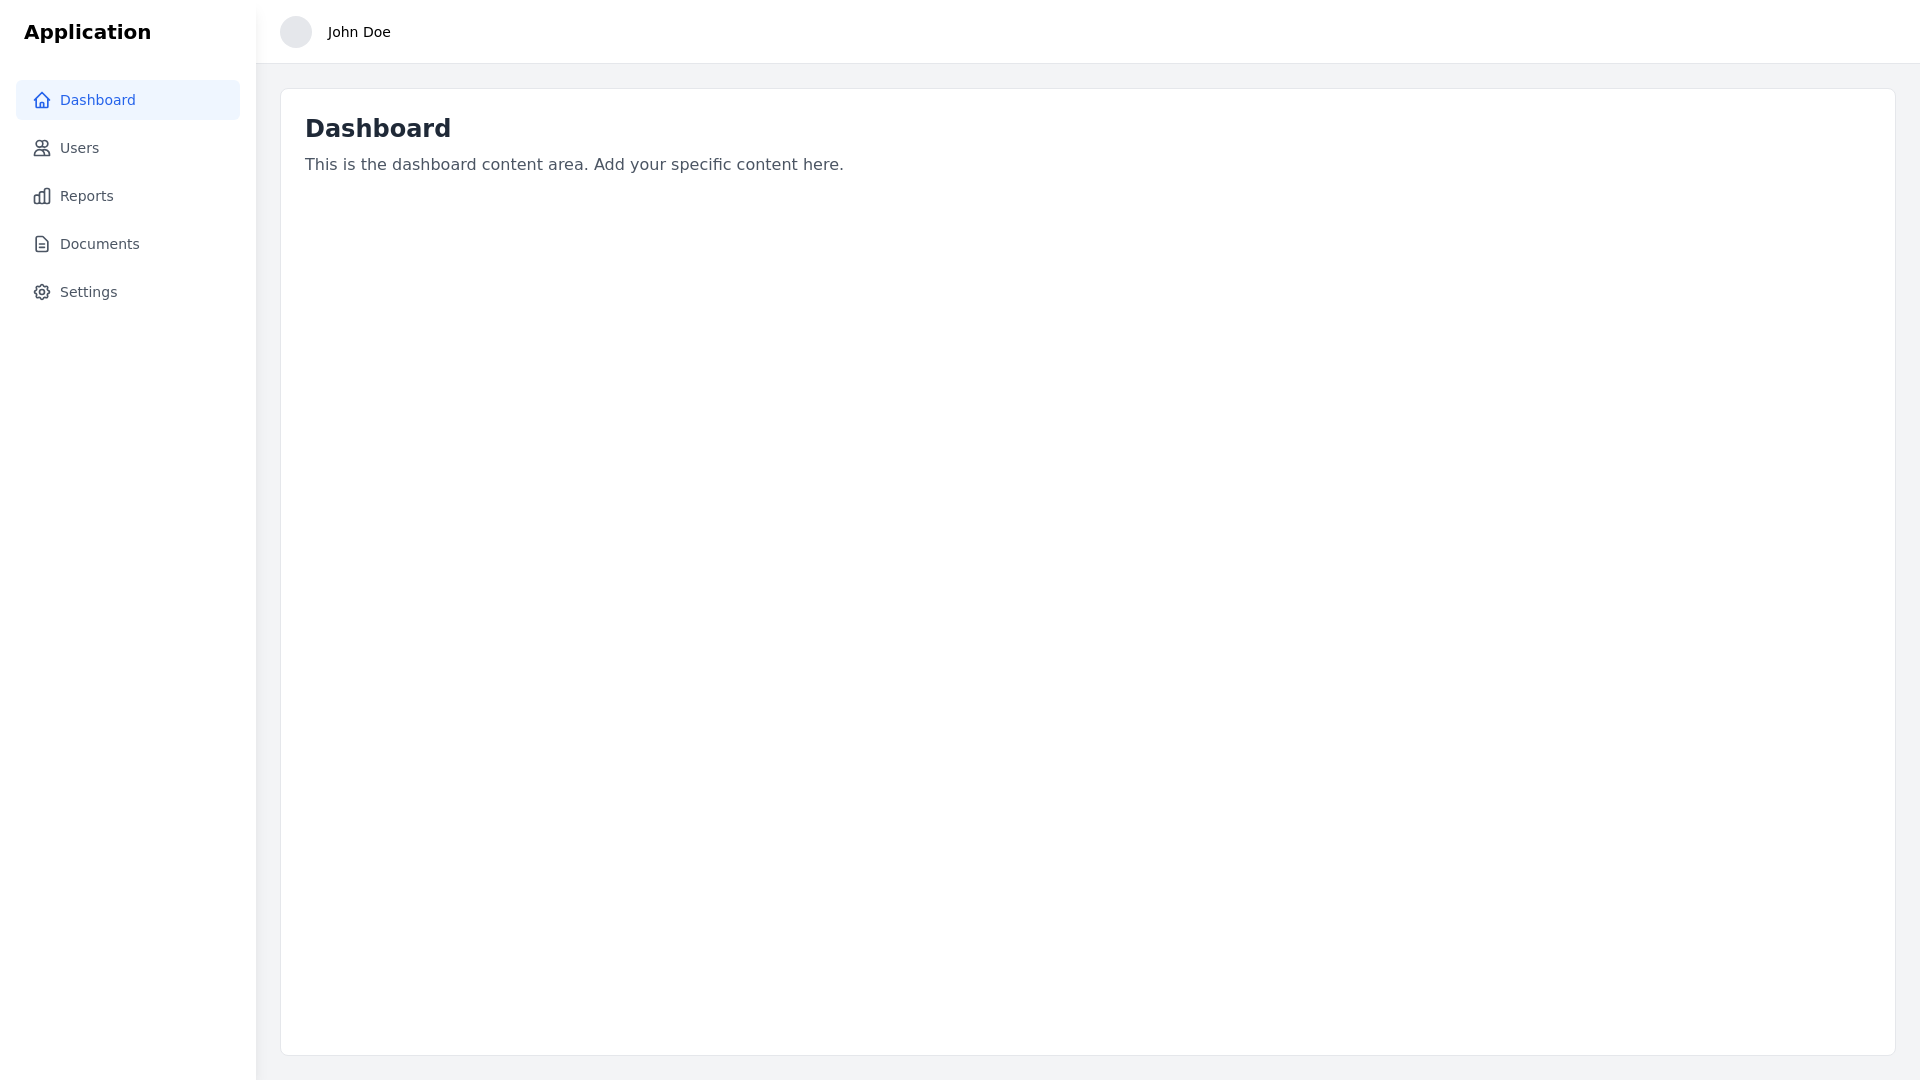Select the Dashboard icon in navigation
The height and width of the screenshot is (1080, 1920).
pos(41,100)
